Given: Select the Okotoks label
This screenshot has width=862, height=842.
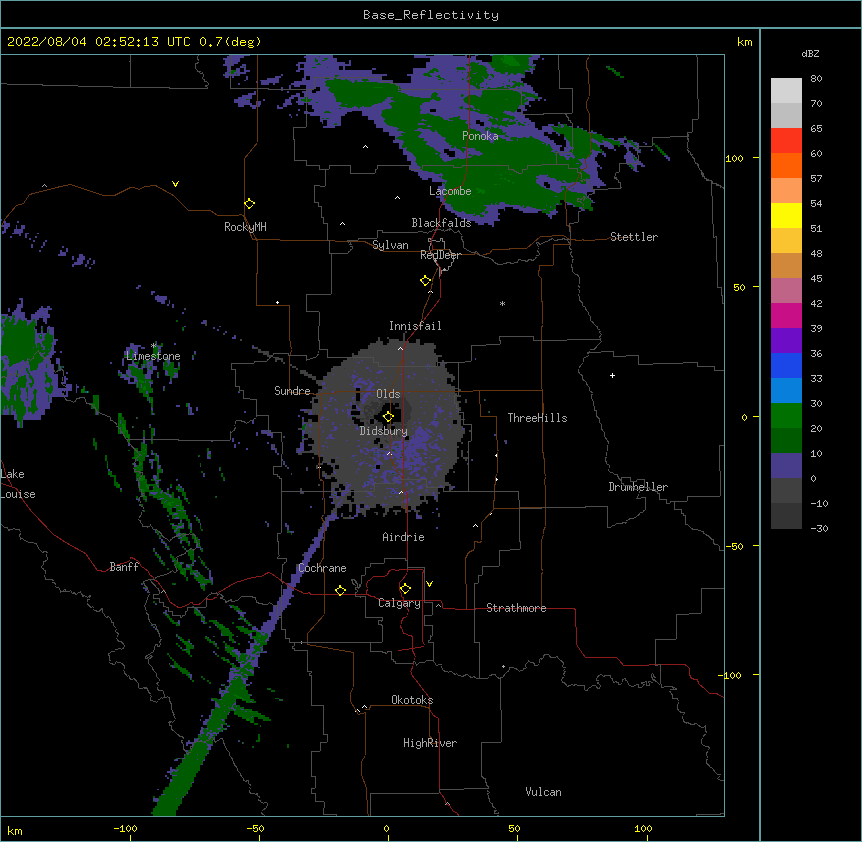Looking at the screenshot, I should pyautogui.click(x=412, y=700).
